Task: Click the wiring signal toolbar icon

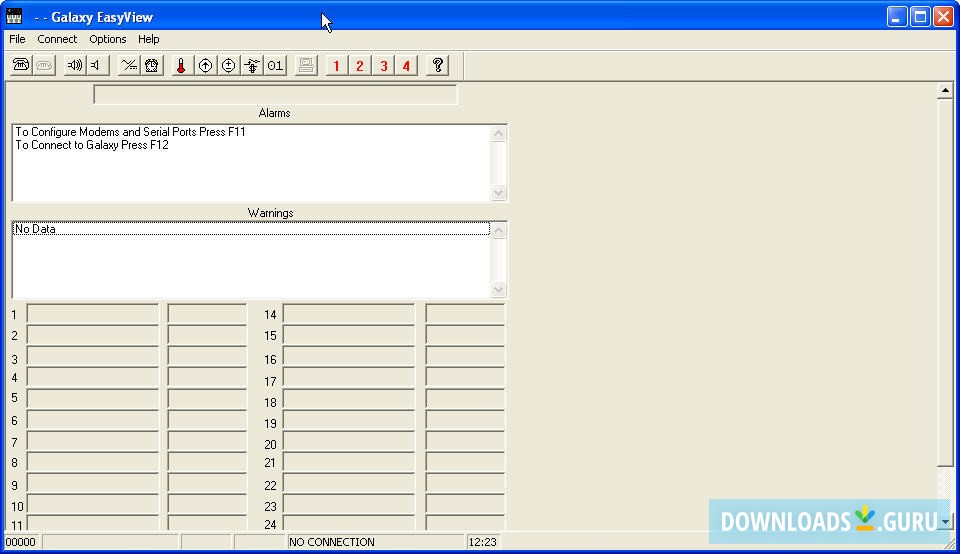Action: tap(252, 65)
